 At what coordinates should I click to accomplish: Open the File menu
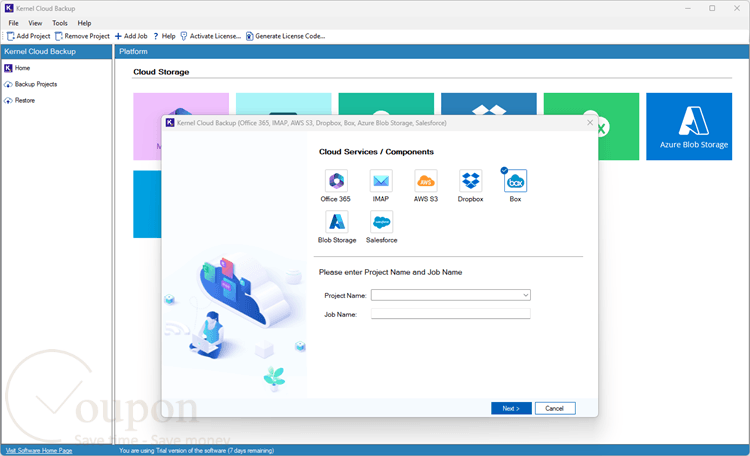tap(13, 23)
